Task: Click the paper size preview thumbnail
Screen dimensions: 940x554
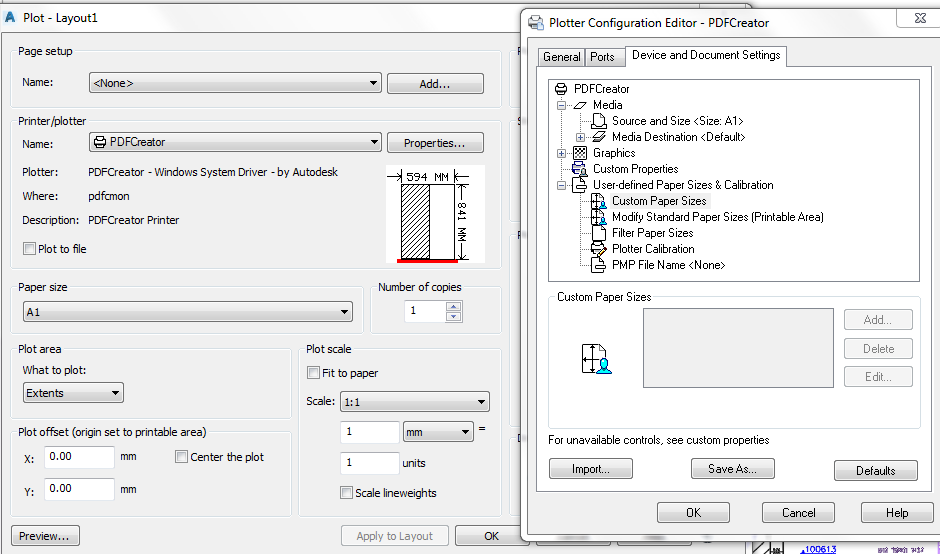Action: pyautogui.click(x=435, y=214)
